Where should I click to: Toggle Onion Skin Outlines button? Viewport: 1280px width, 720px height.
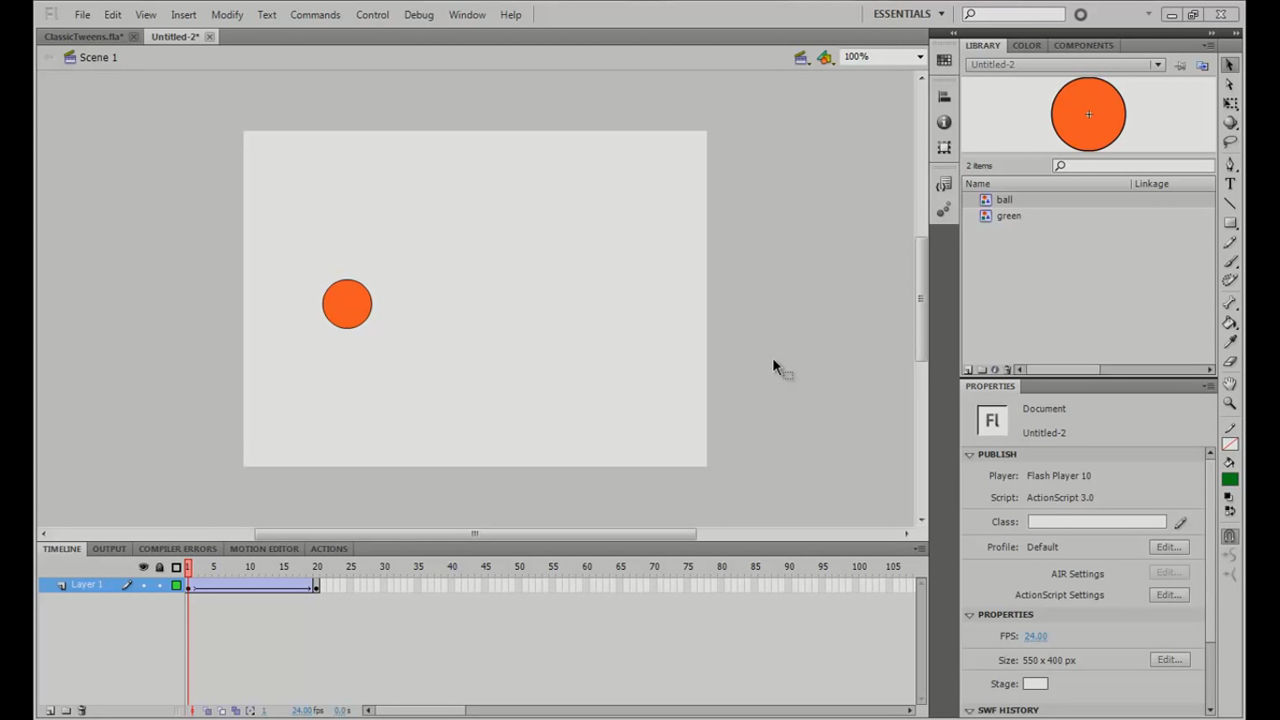222,711
